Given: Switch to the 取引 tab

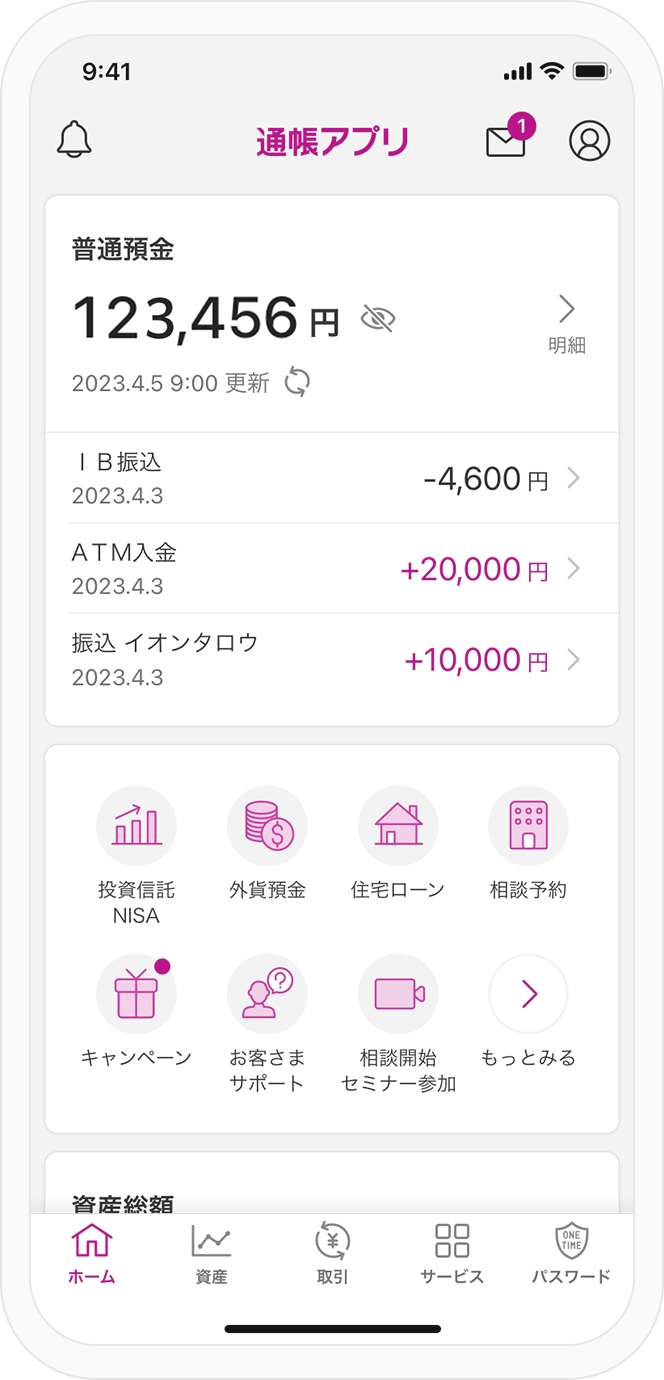Looking at the screenshot, I should [332, 1254].
